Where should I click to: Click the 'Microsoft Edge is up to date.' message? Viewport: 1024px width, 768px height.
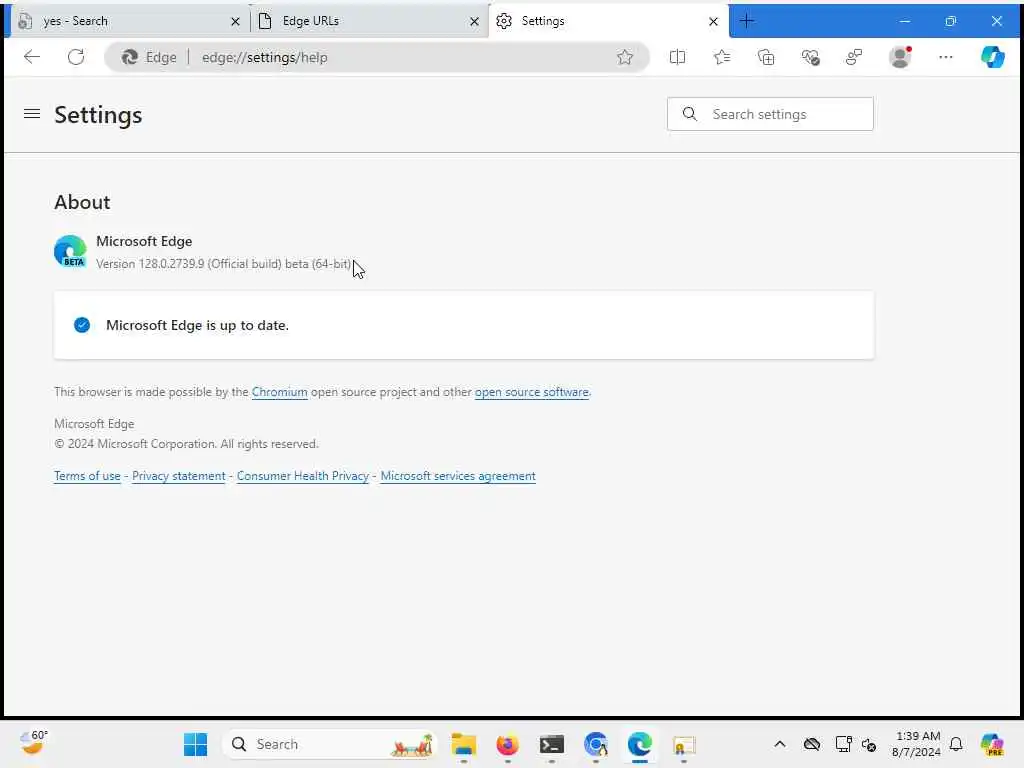pos(197,325)
